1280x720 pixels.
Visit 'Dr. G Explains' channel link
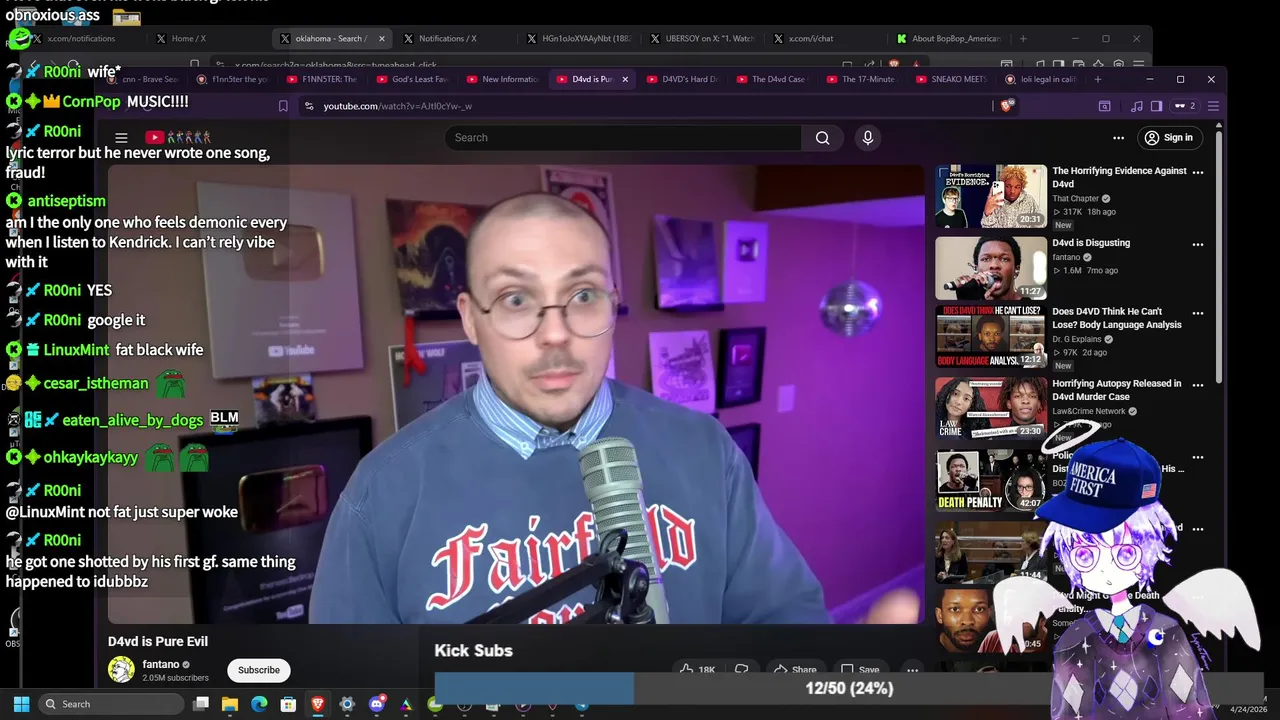pyautogui.click(x=1077, y=339)
